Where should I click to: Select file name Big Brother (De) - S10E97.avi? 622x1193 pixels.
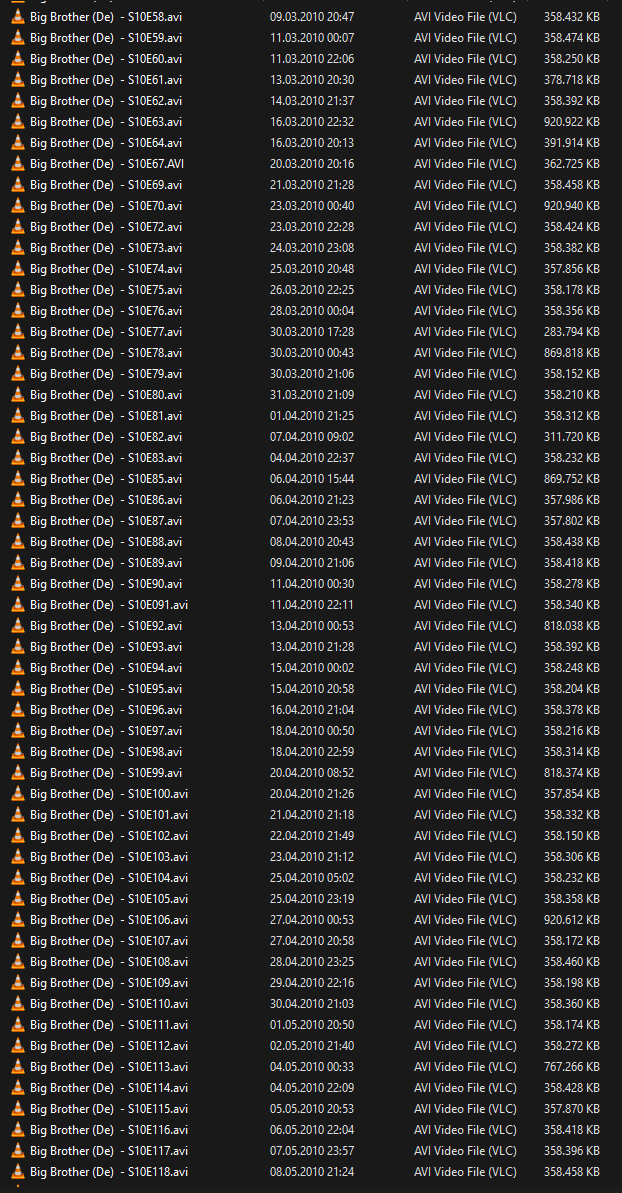click(x=106, y=730)
